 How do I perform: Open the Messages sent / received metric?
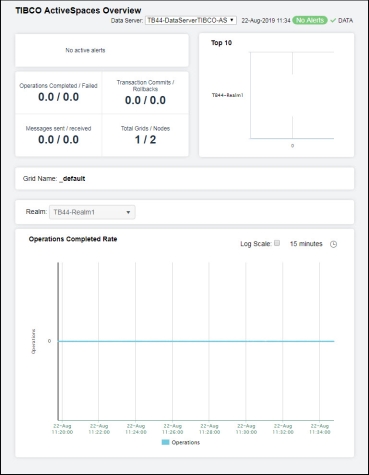point(58,135)
